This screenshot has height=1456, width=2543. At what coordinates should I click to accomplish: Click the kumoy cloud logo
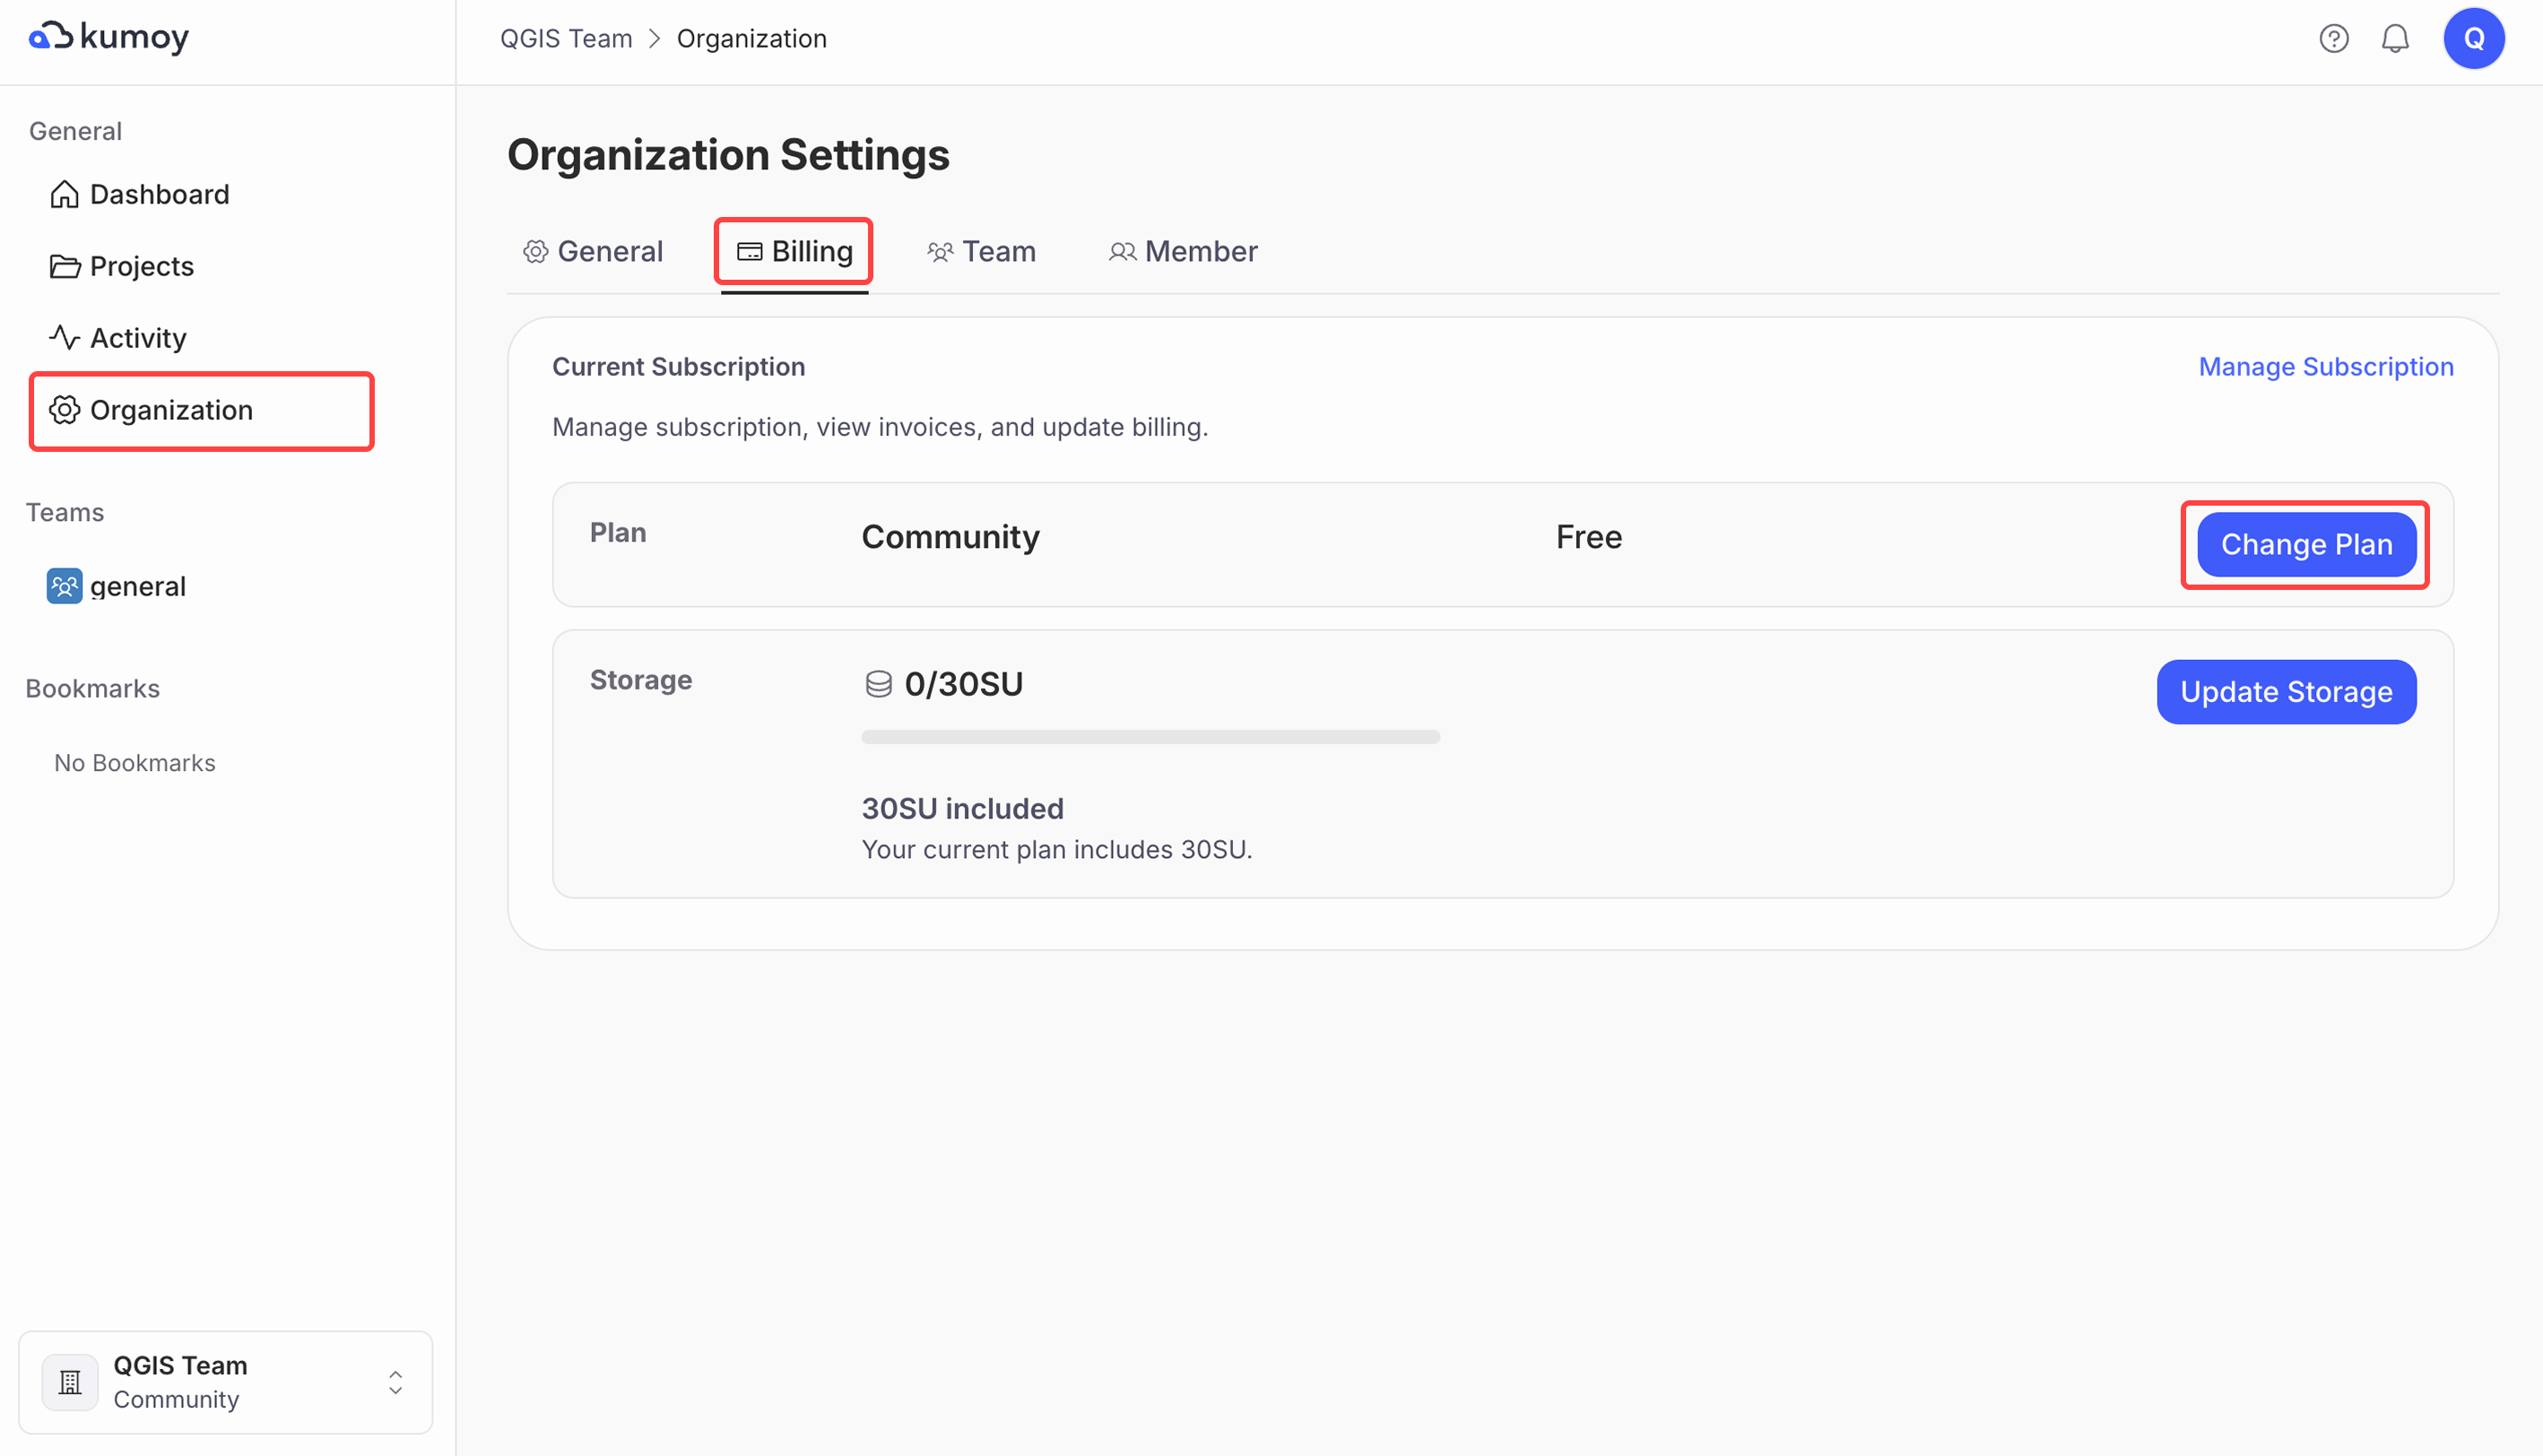point(50,37)
